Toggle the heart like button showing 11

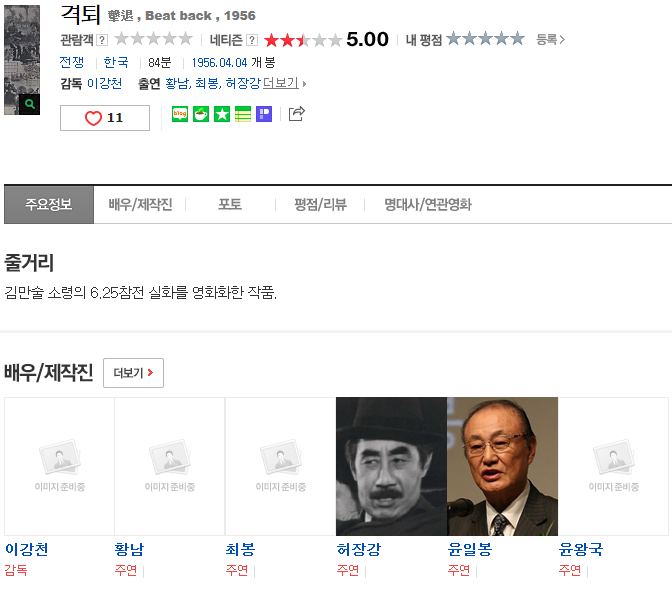105,118
